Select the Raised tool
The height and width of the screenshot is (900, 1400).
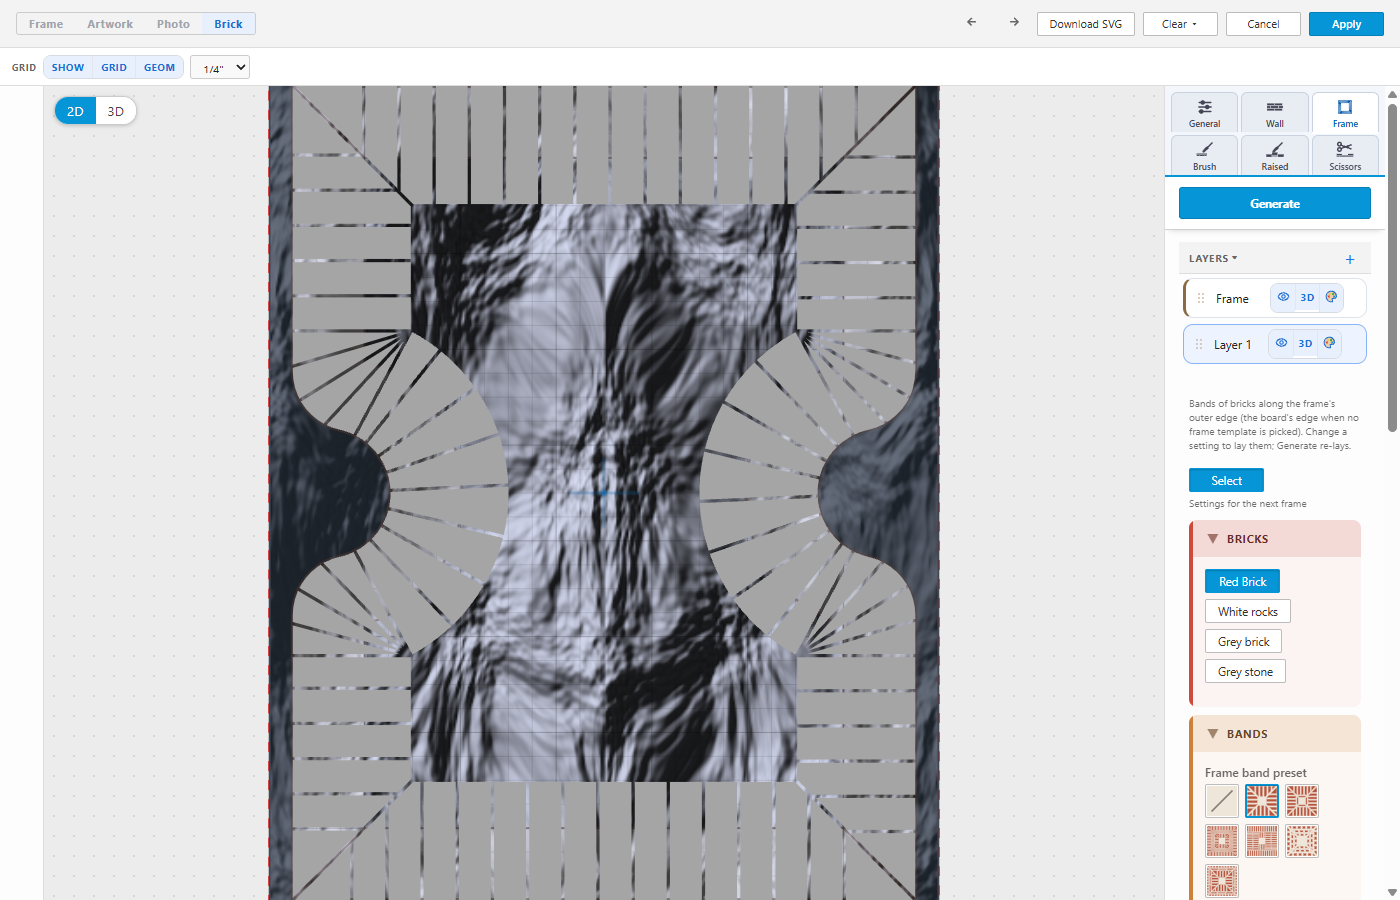(x=1275, y=155)
